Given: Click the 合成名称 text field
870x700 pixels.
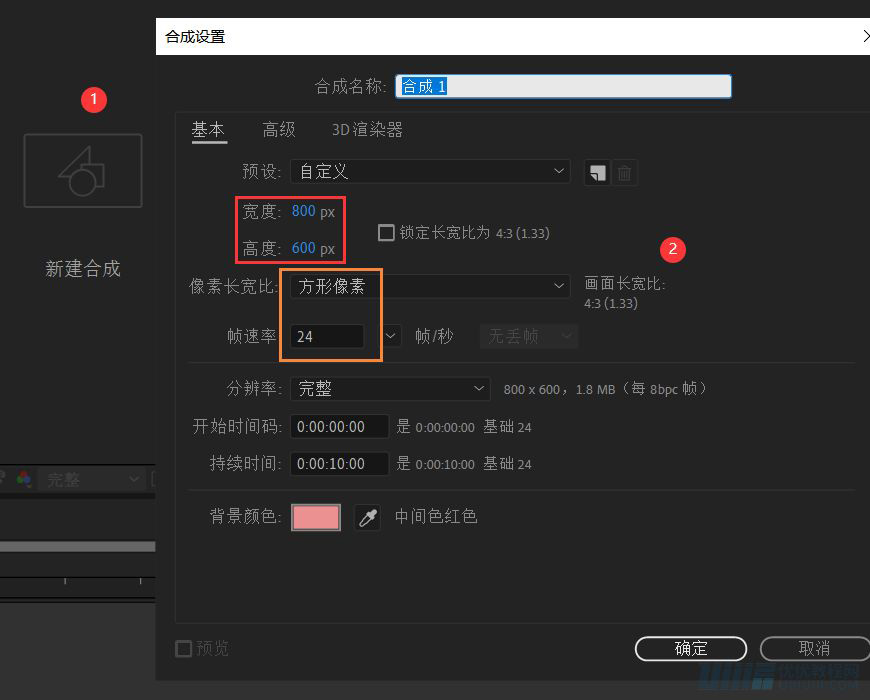Looking at the screenshot, I should (563, 86).
